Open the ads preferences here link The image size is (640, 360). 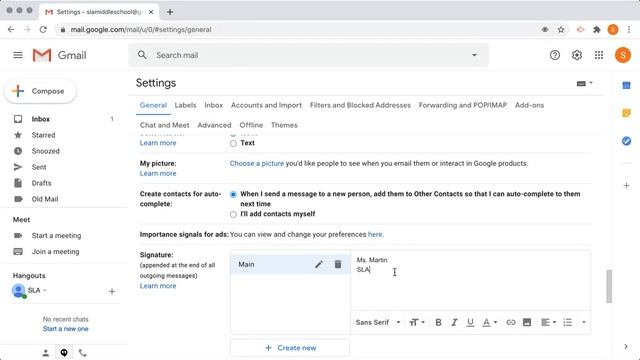[375, 234]
